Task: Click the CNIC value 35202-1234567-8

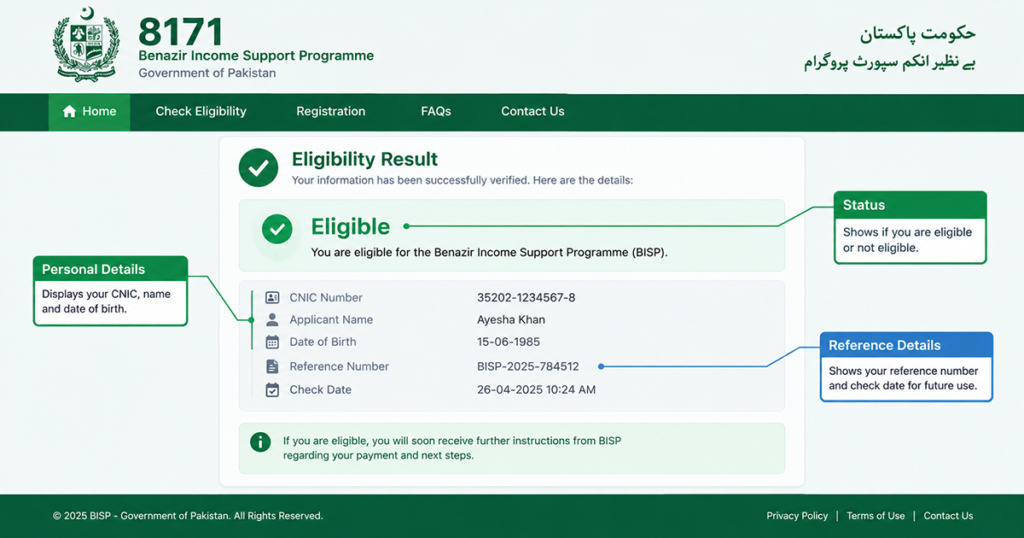Action: tap(526, 298)
